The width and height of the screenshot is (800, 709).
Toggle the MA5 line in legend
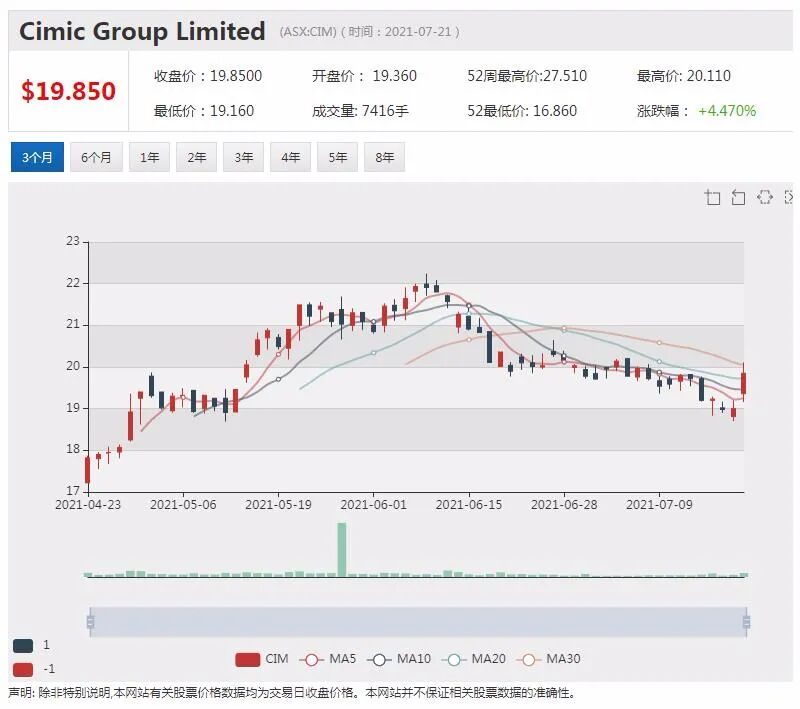[328, 659]
